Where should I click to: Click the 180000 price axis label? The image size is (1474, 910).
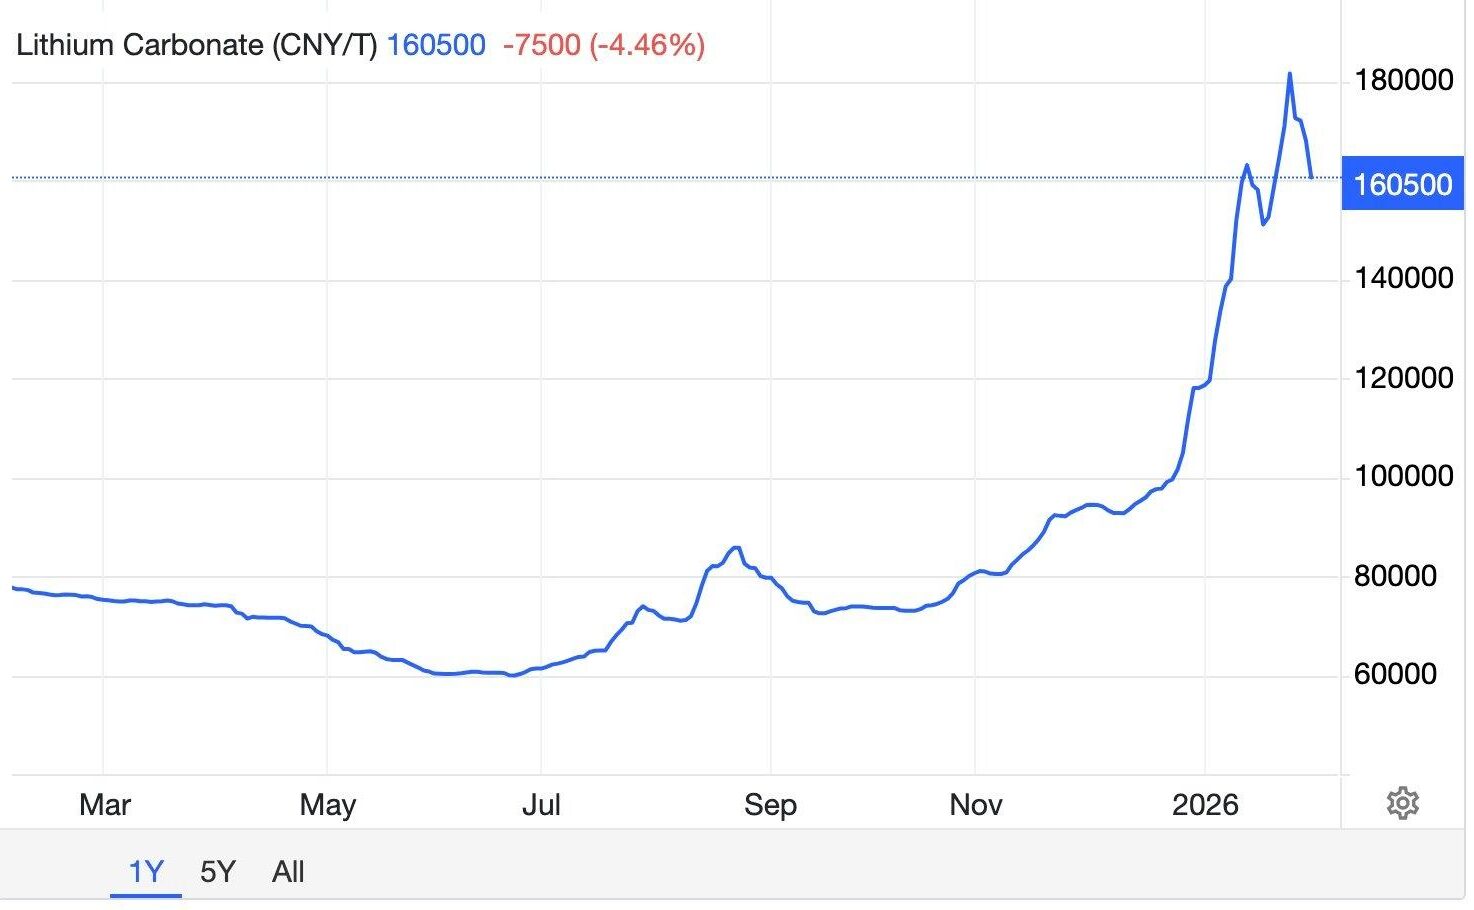tap(1403, 80)
